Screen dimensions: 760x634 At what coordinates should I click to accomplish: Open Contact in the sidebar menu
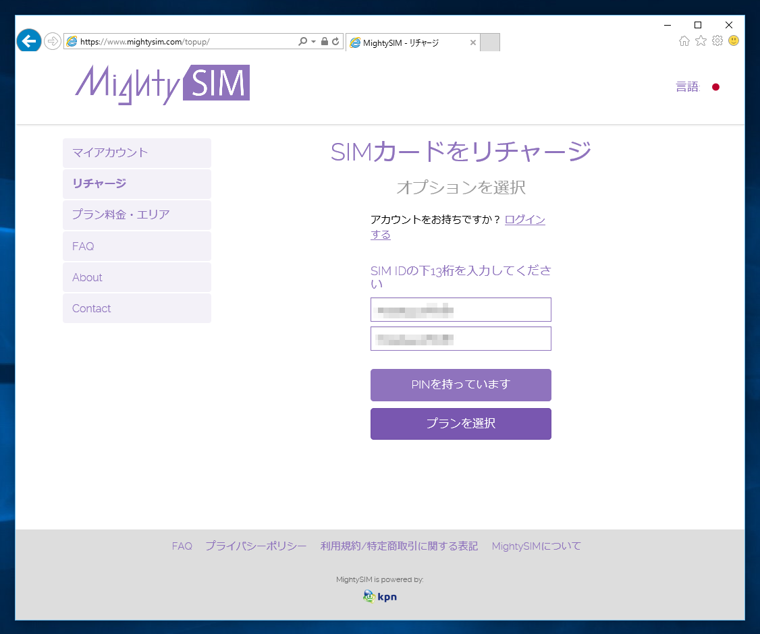point(137,308)
